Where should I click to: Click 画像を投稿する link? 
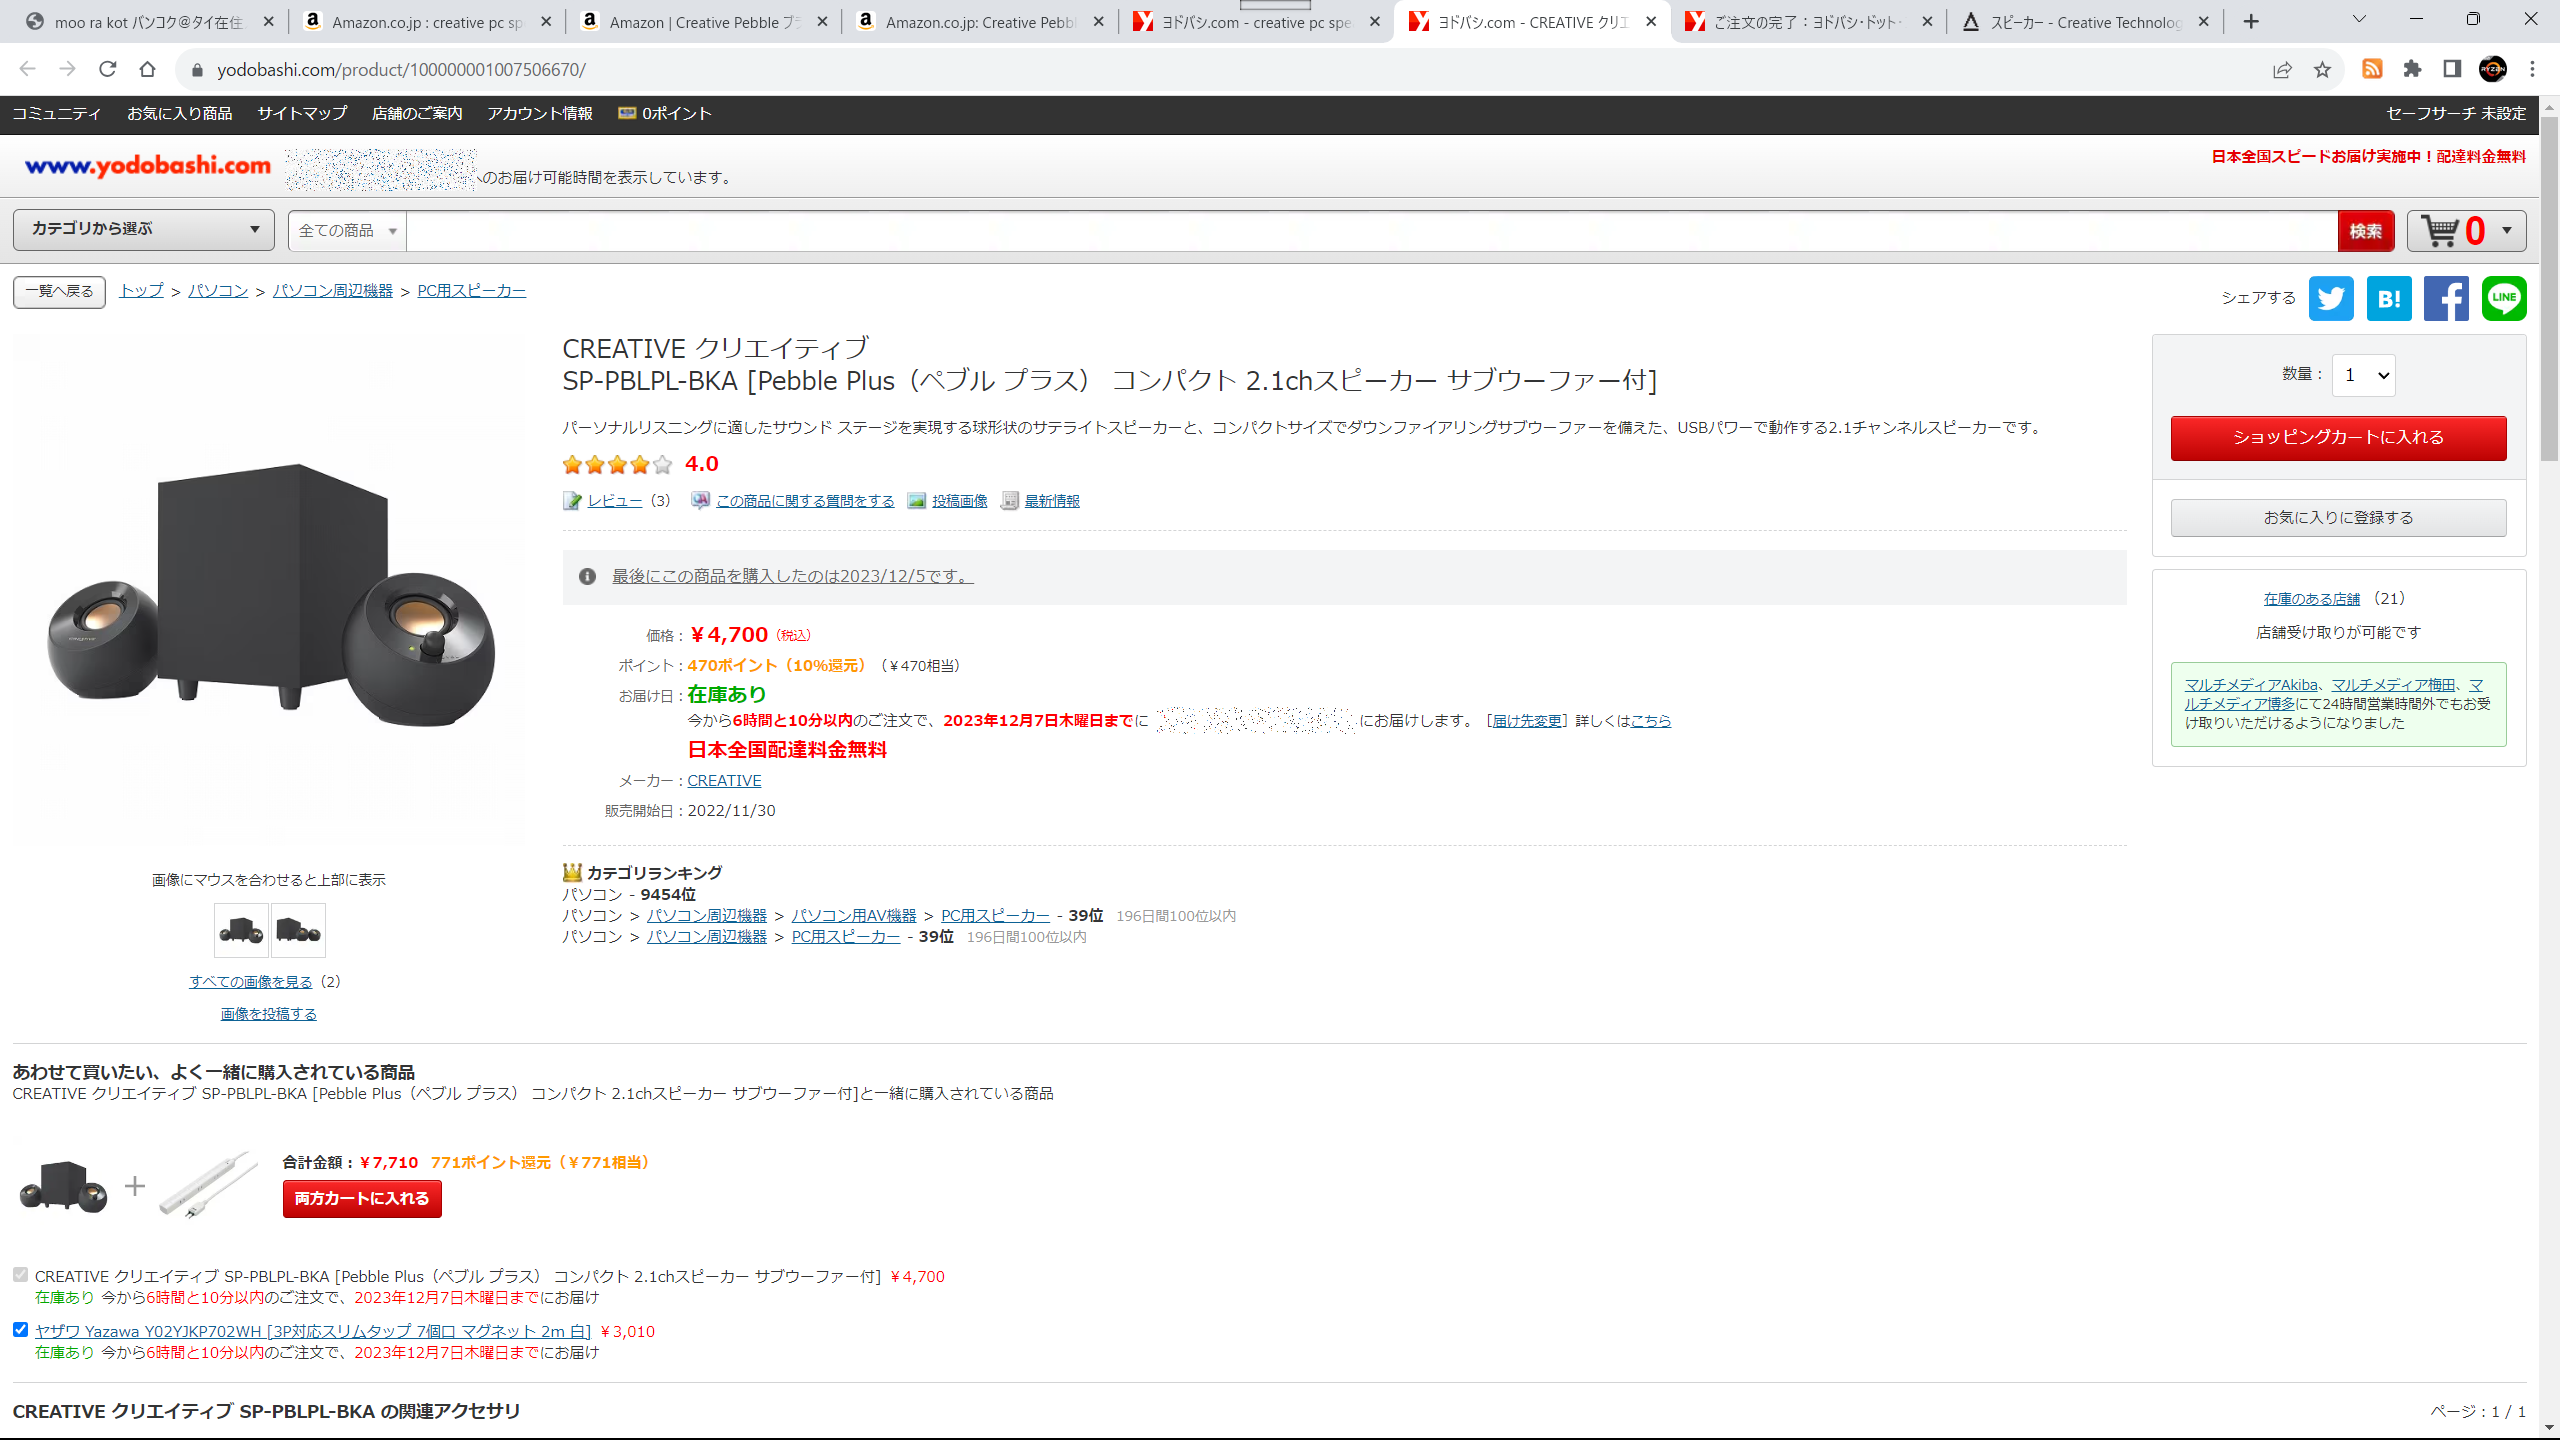[268, 1014]
